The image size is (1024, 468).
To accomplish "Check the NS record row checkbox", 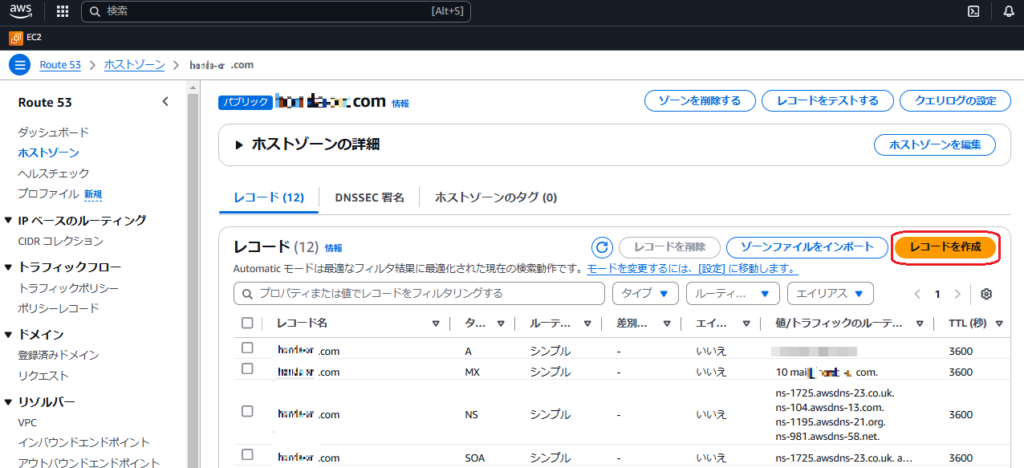I will click(247, 411).
